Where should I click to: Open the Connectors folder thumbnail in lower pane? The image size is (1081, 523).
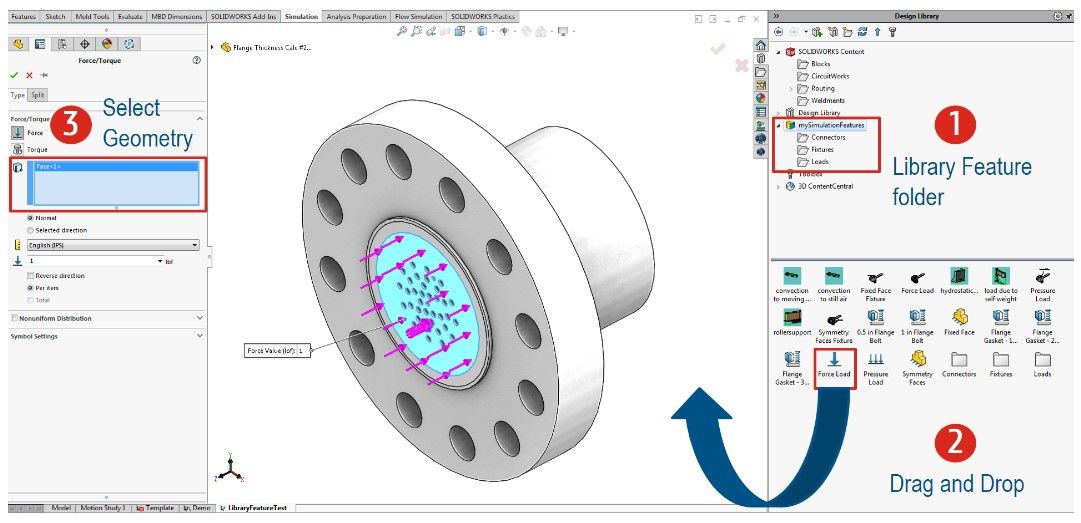[x=959, y=365]
